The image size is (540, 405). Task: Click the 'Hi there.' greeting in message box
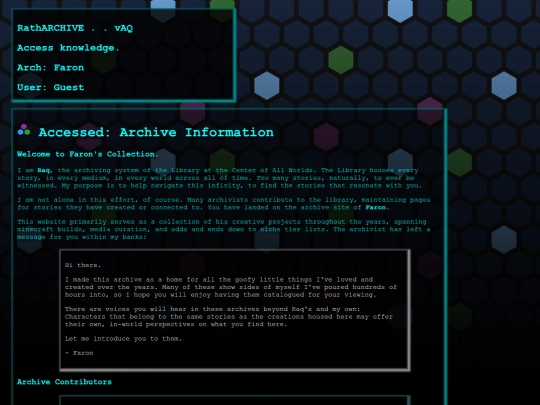click(x=83, y=265)
